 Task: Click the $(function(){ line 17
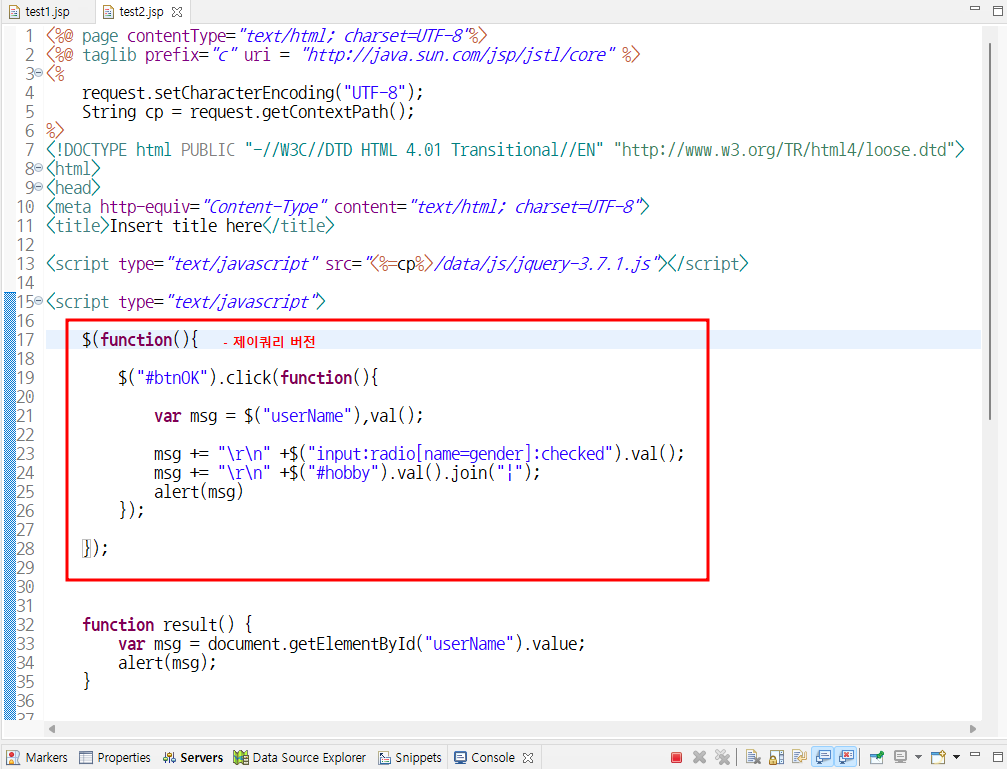click(140, 340)
